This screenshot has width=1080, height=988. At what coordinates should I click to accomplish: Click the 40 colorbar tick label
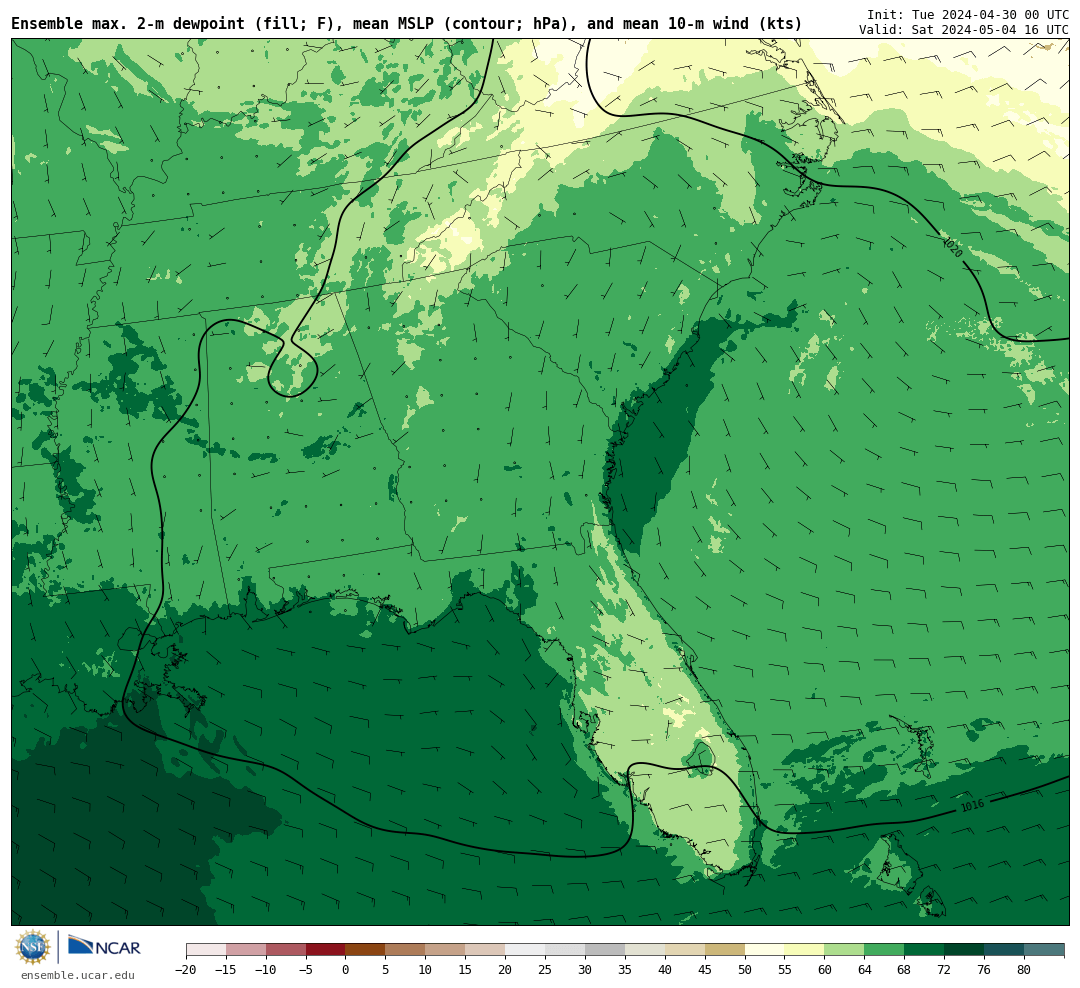point(665,970)
